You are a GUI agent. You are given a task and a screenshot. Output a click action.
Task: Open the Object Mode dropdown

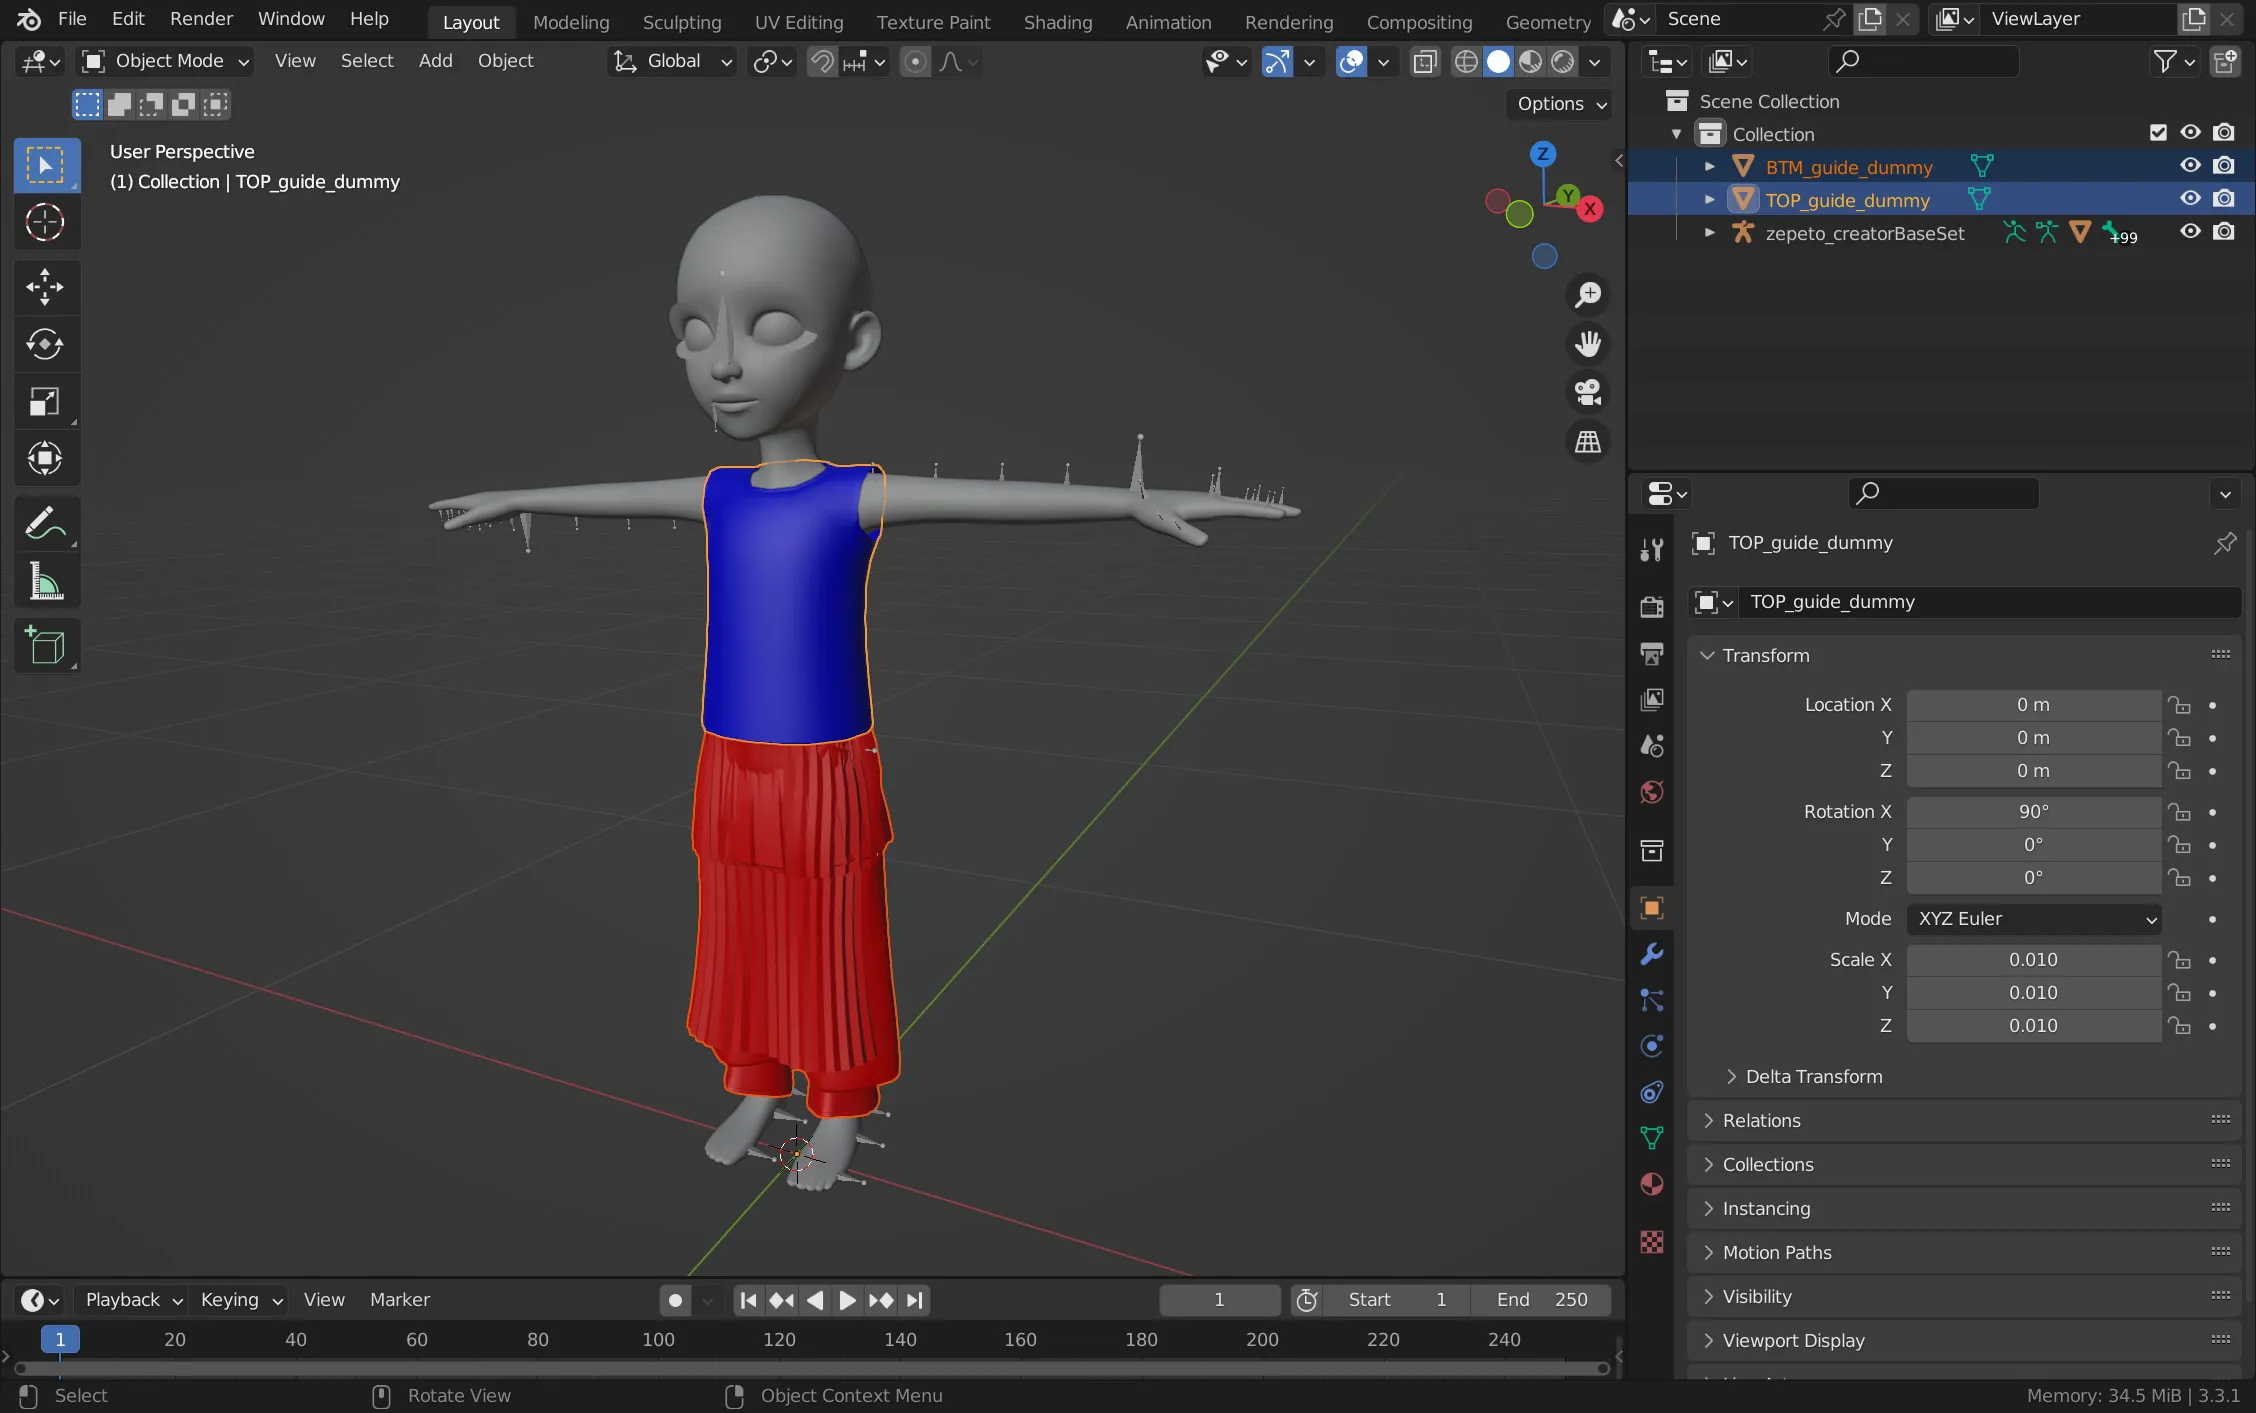coord(166,61)
